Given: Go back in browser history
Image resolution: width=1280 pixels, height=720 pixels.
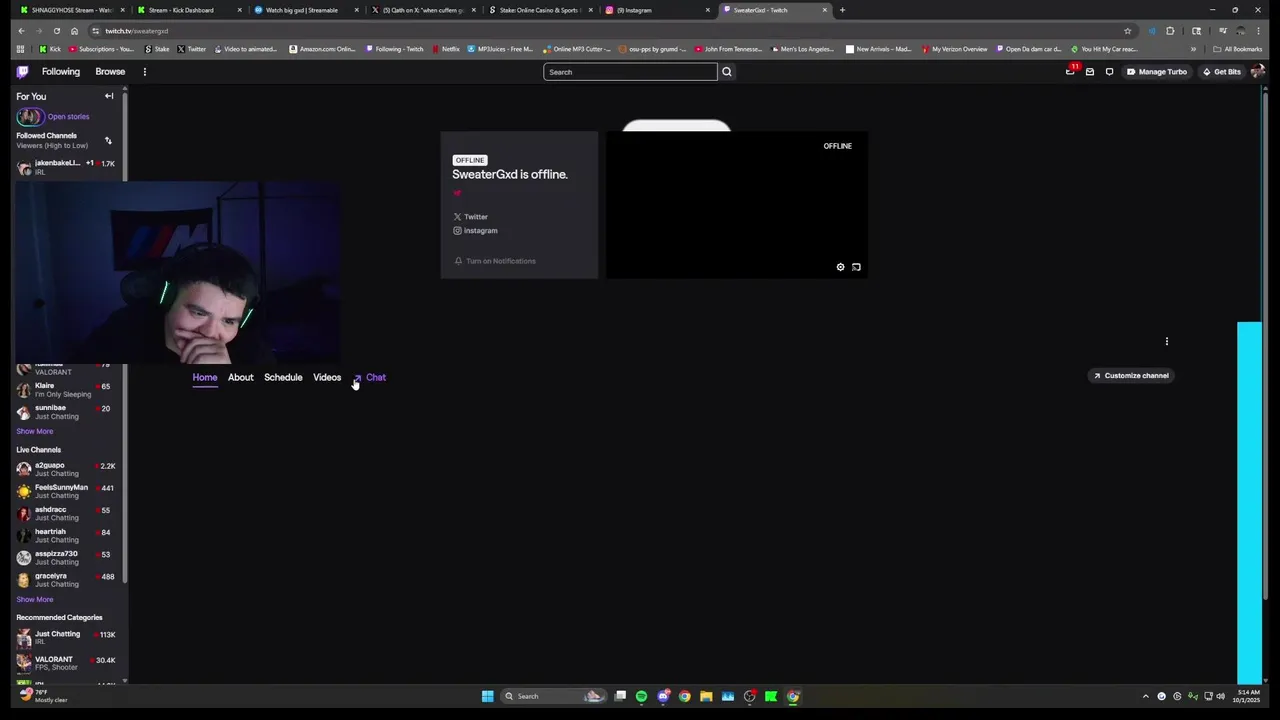Looking at the screenshot, I should [20, 31].
